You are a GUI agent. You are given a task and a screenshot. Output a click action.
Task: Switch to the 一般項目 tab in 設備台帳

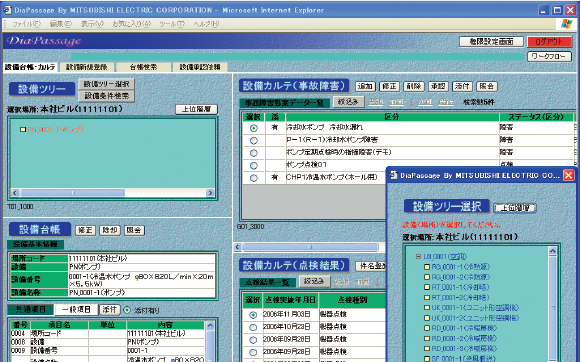76,310
